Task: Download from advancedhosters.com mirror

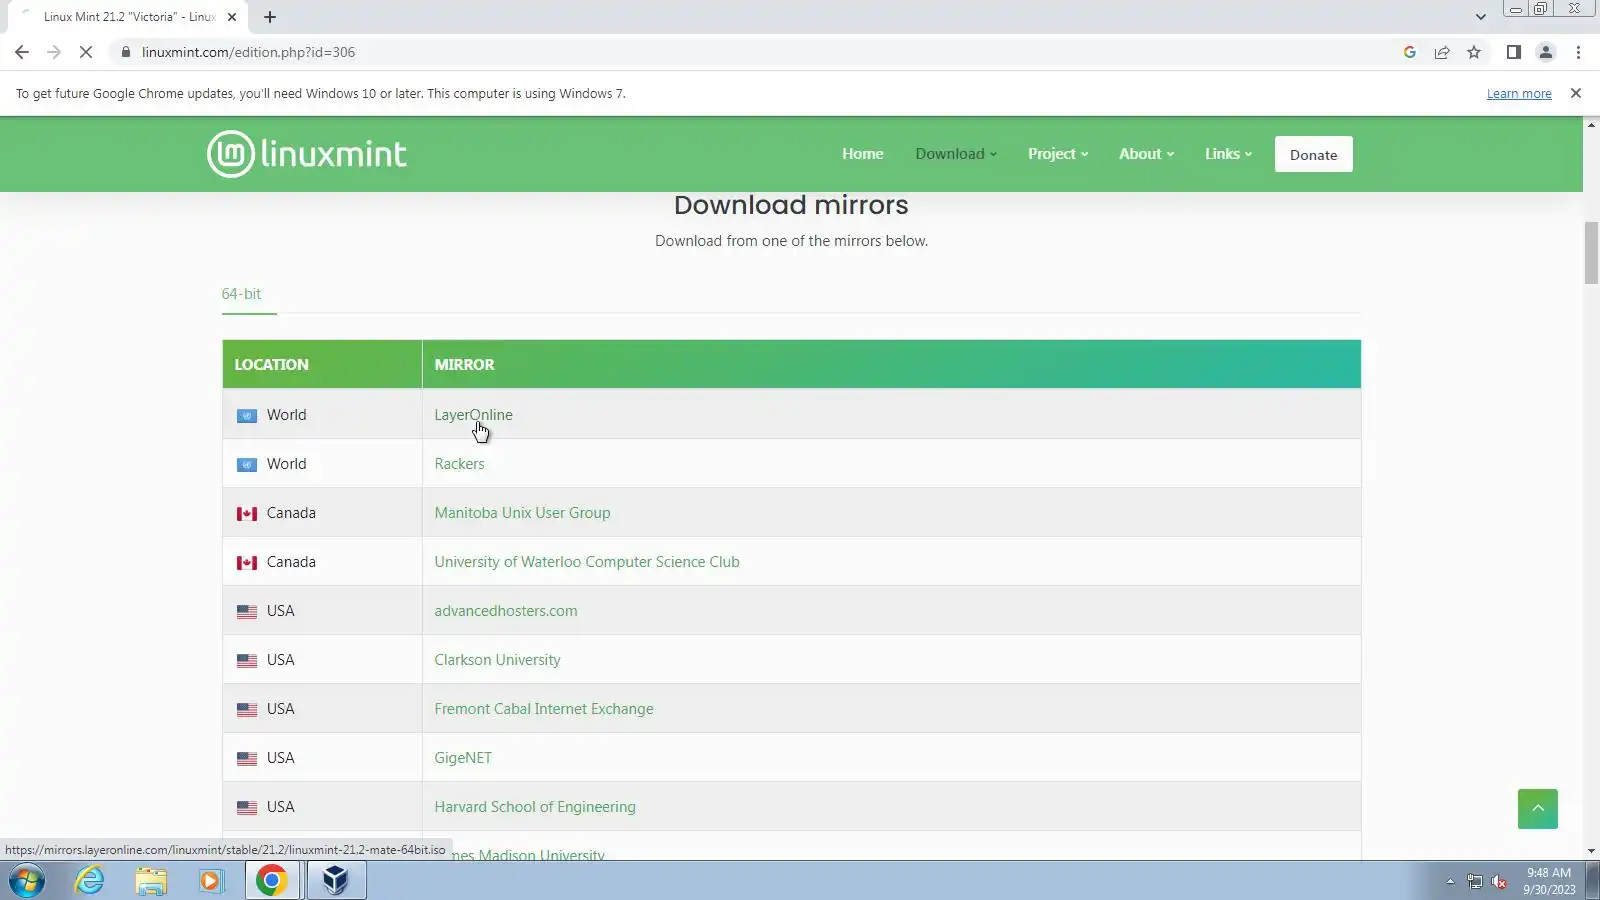Action: [506, 611]
